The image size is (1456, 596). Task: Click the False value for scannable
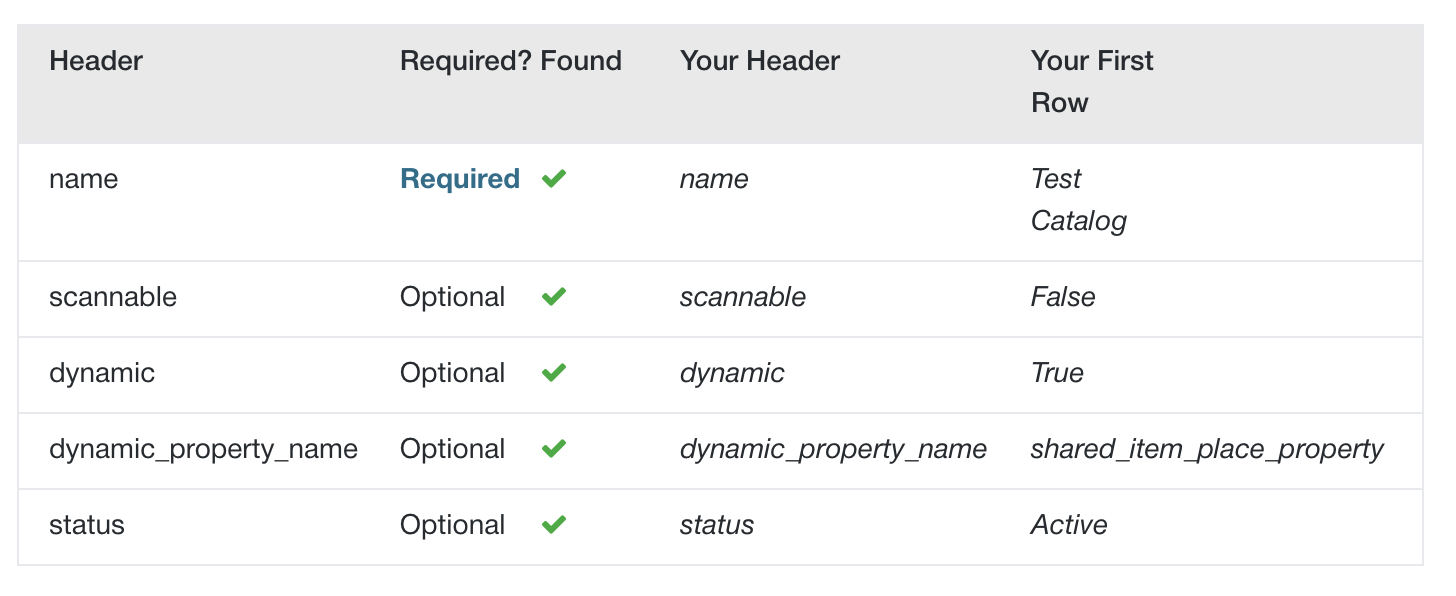pos(1063,297)
